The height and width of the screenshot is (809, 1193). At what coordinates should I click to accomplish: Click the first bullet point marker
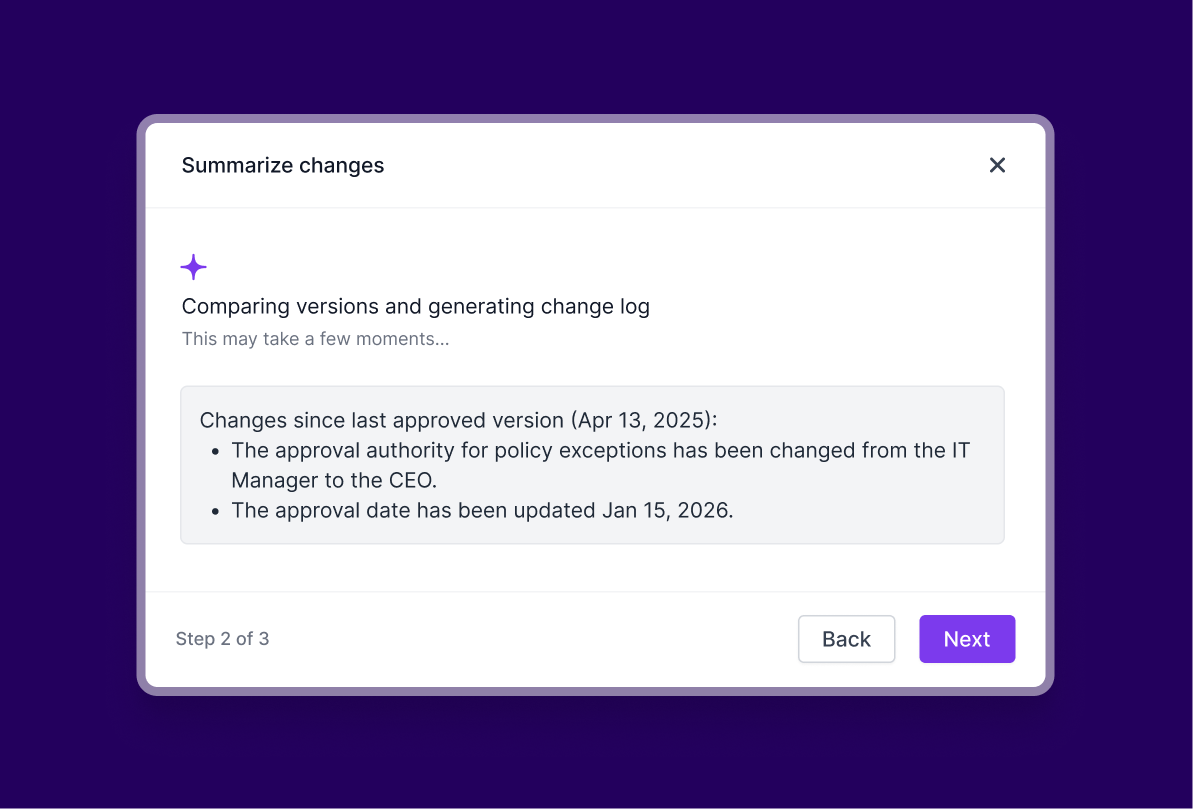(x=215, y=451)
